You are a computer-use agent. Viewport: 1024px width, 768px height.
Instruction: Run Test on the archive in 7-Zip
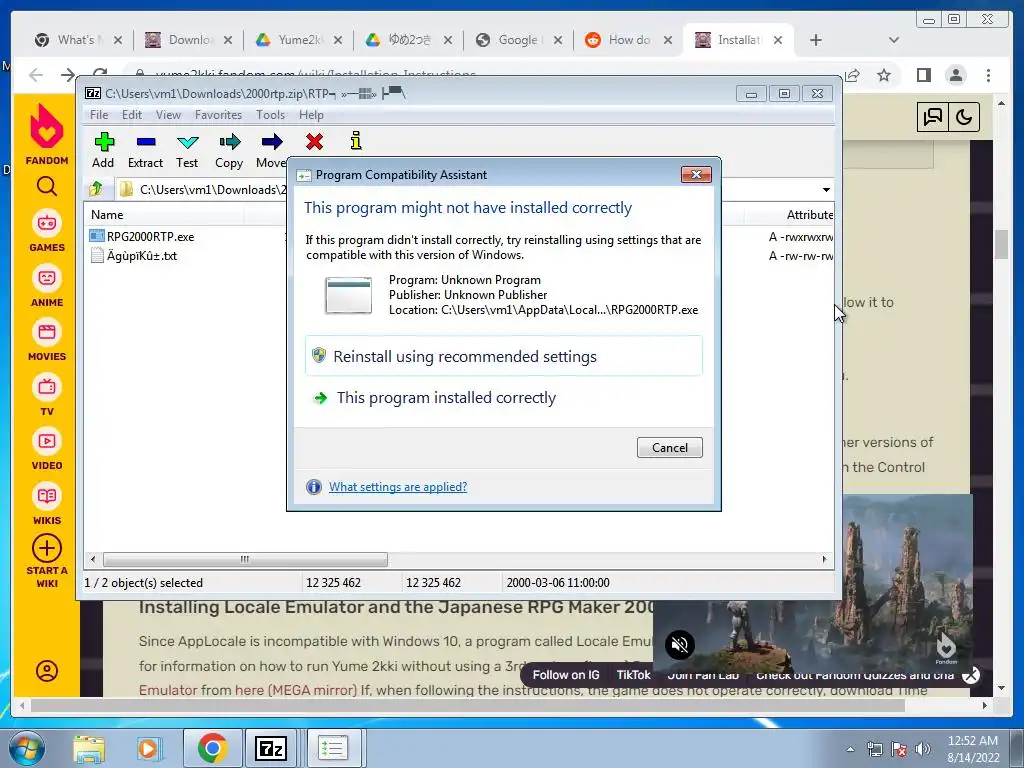pyautogui.click(x=187, y=150)
